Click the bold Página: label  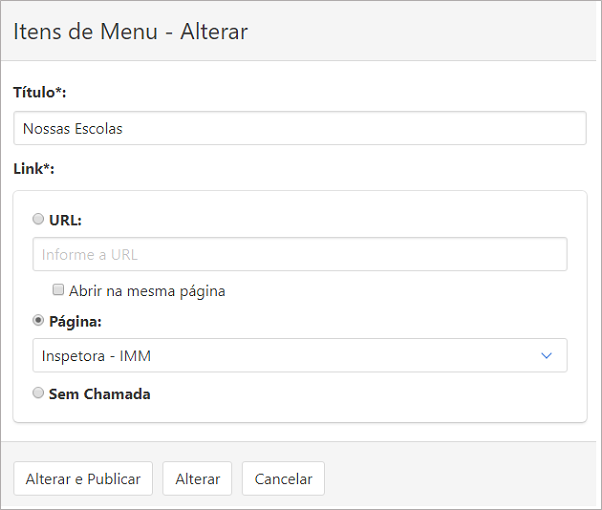click(75, 322)
